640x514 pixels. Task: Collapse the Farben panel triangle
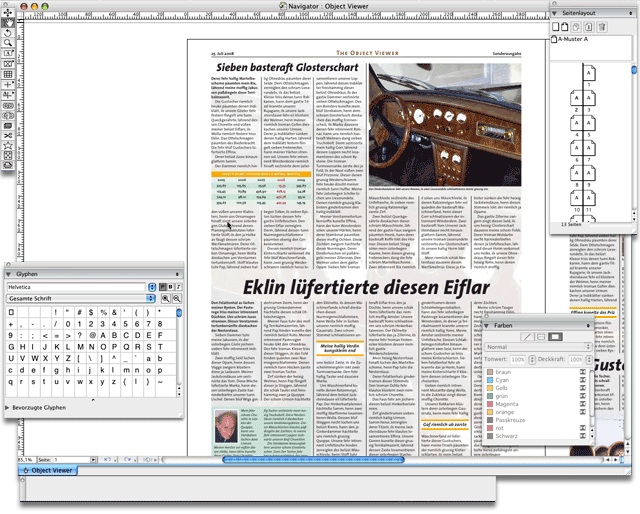click(x=487, y=325)
